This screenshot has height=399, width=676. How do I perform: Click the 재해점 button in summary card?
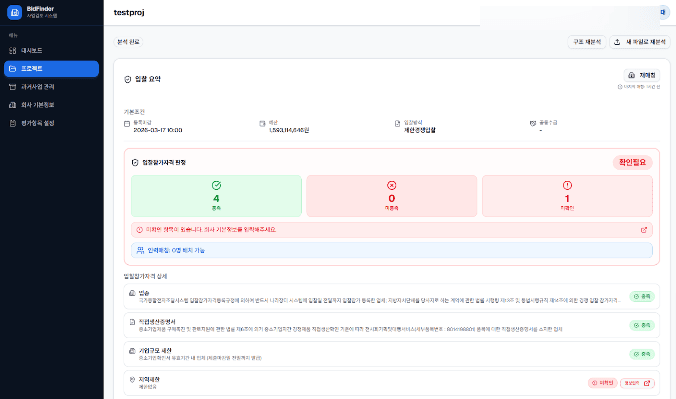(x=642, y=75)
